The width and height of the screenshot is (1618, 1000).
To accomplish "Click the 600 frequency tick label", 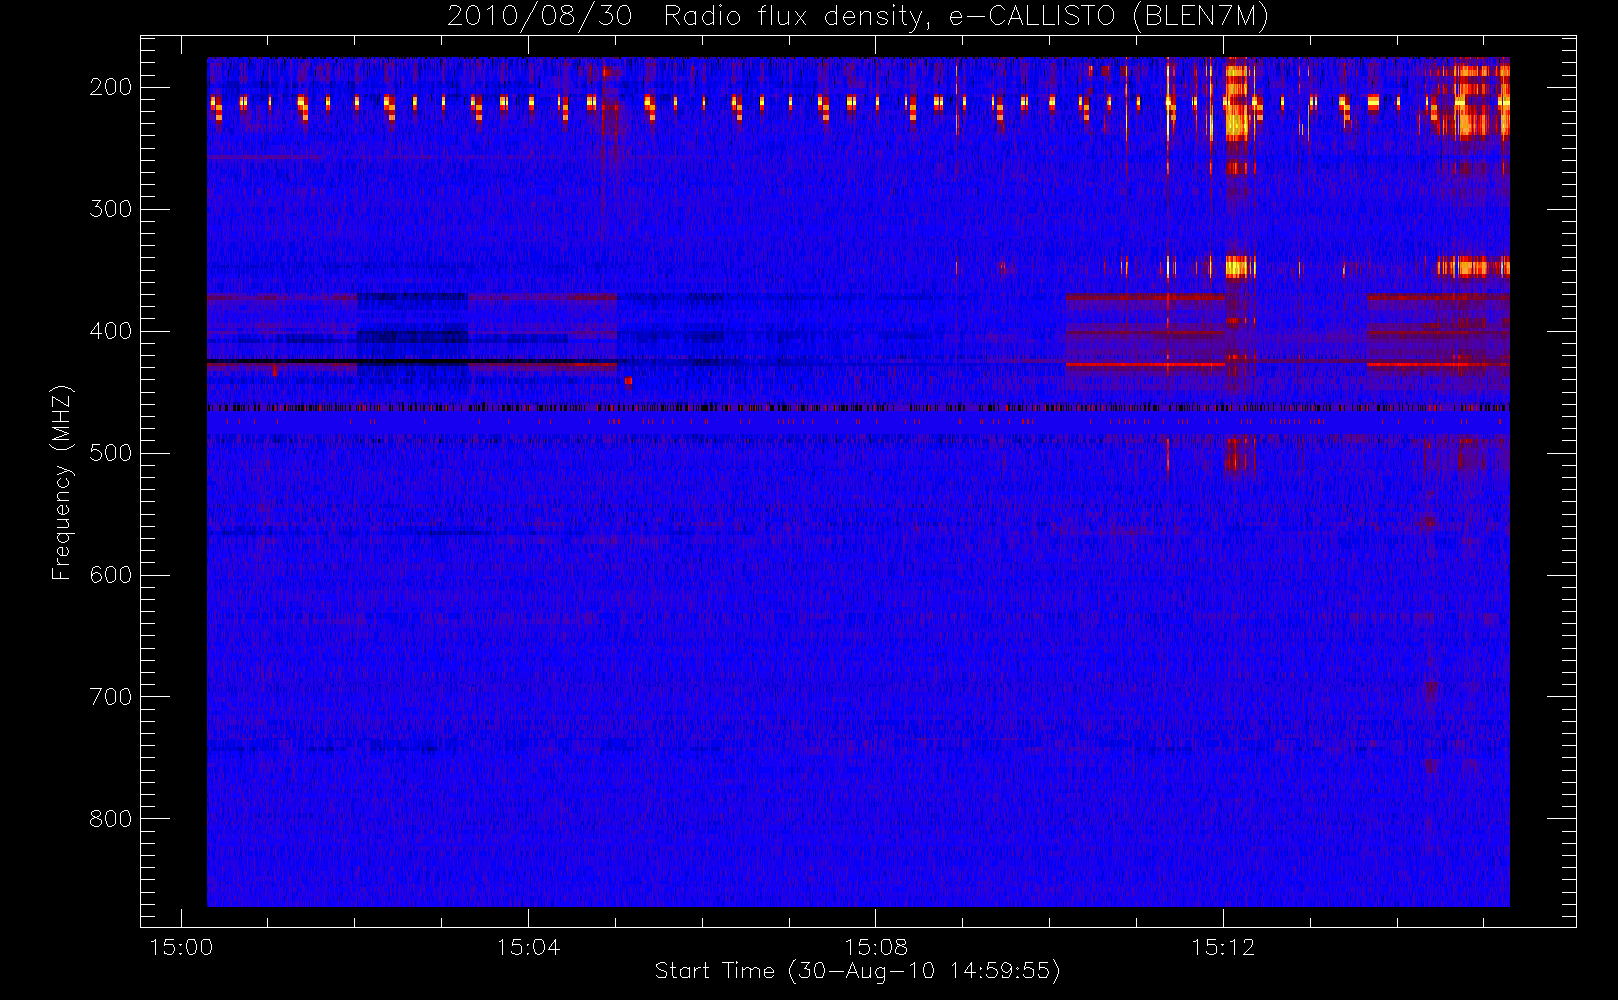I will pos(110,575).
